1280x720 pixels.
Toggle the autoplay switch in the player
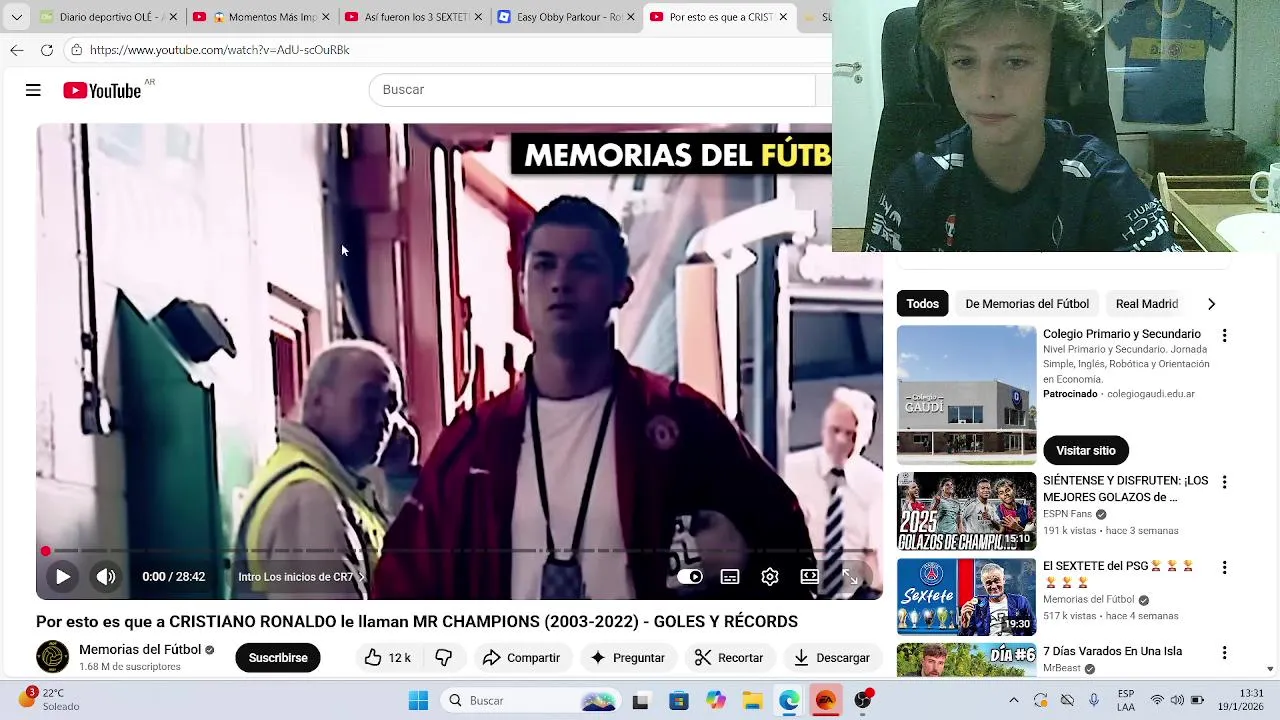click(690, 577)
